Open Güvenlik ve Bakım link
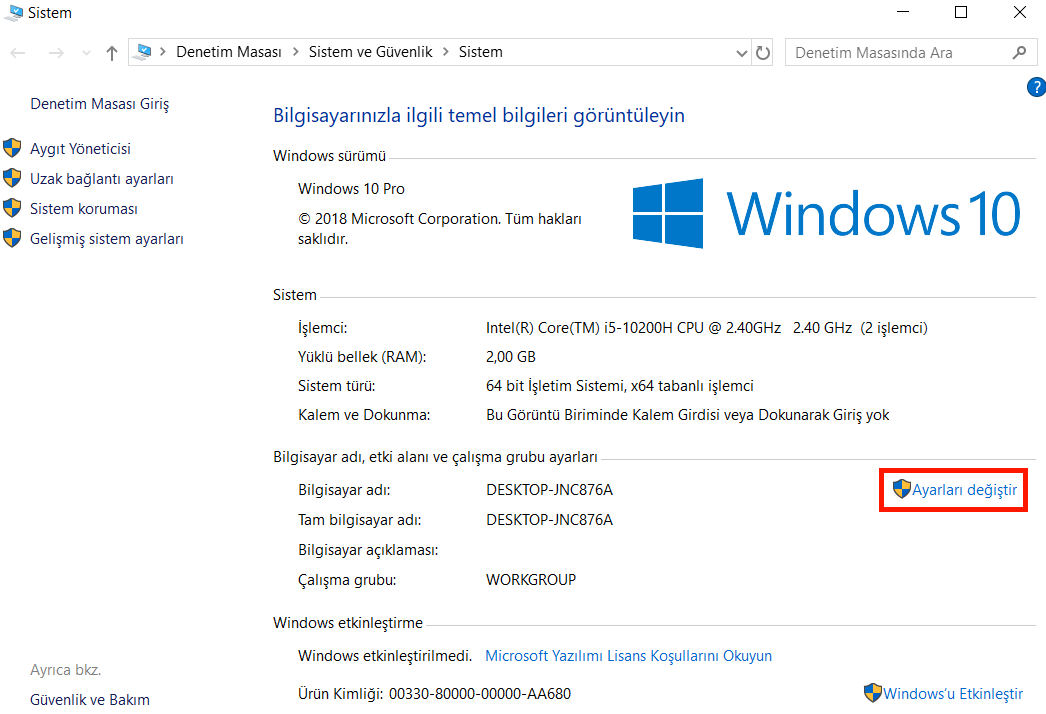 89,700
